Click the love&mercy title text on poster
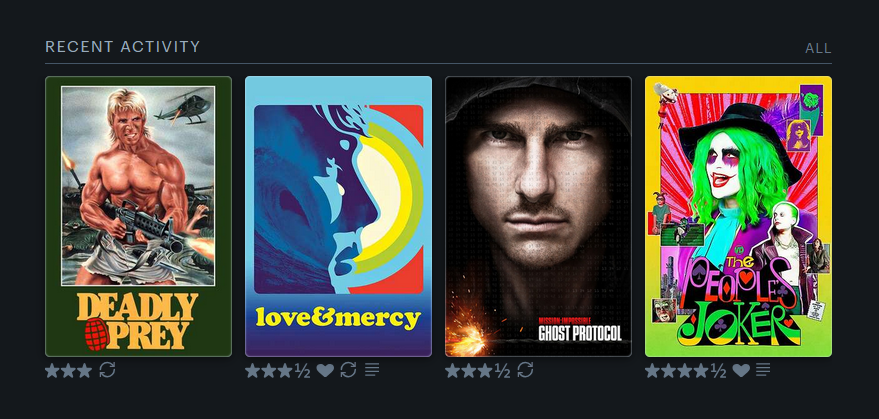This screenshot has width=879, height=419. (338, 318)
